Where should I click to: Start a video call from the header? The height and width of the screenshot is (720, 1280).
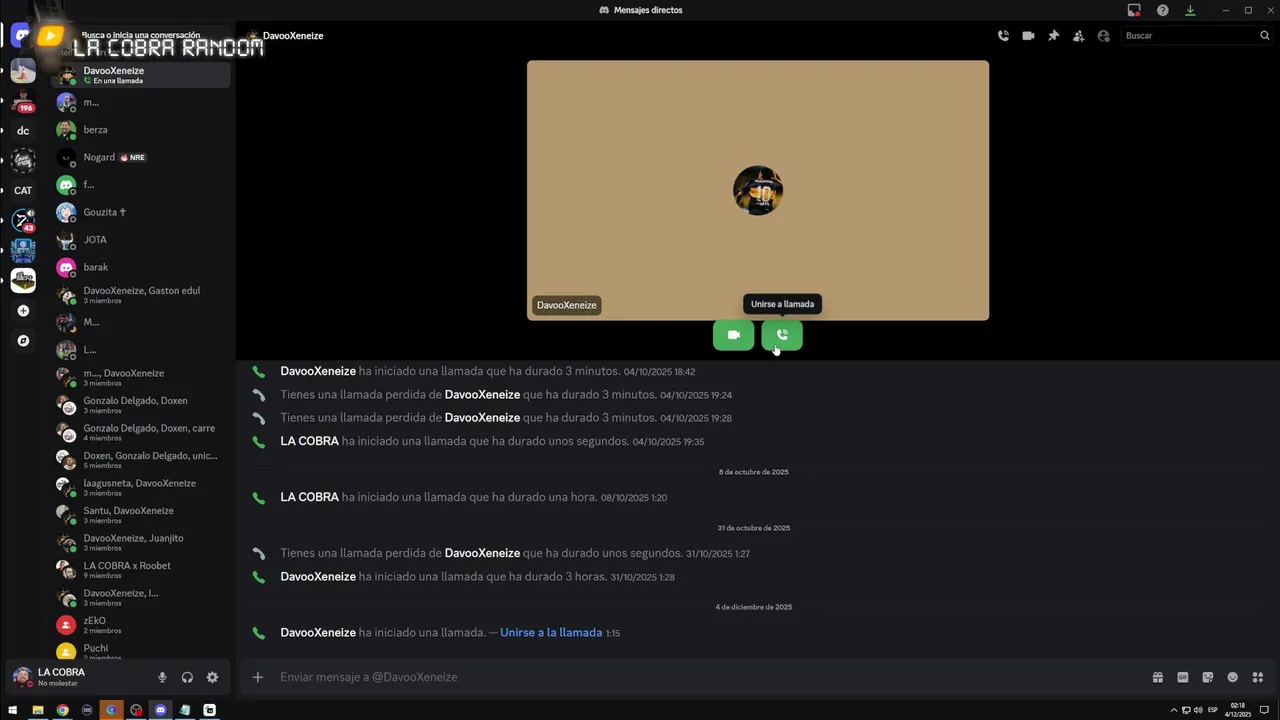click(x=1028, y=36)
